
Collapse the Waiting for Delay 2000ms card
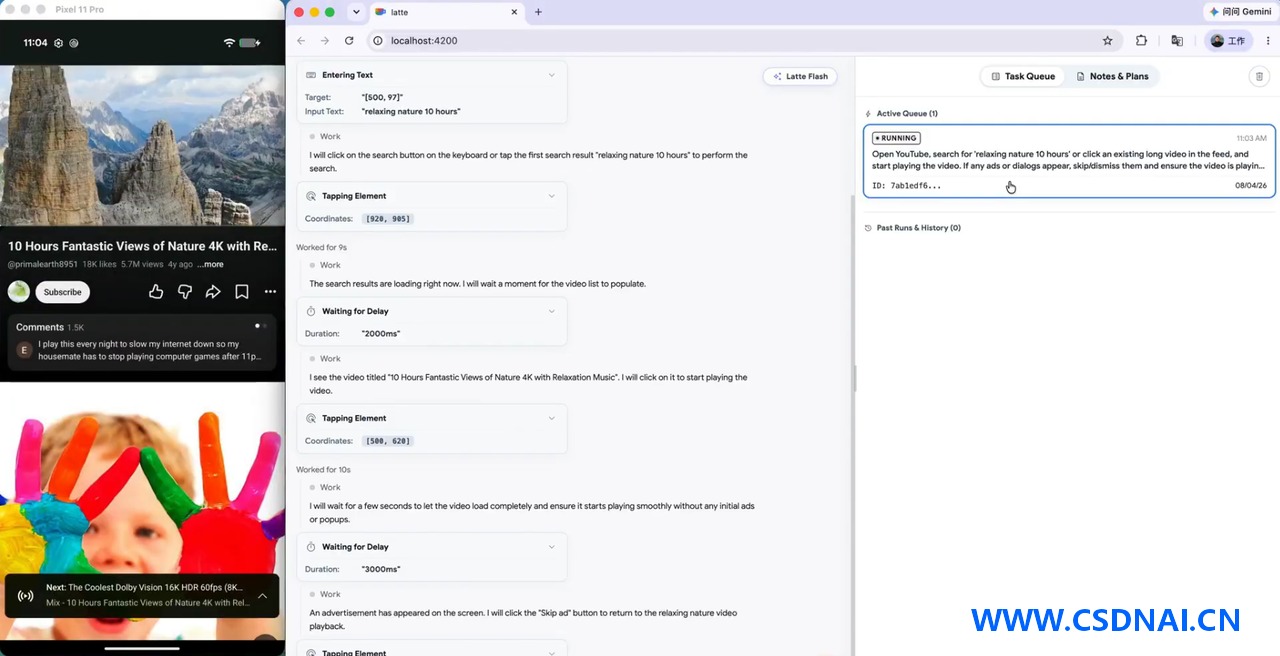[551, 311]
